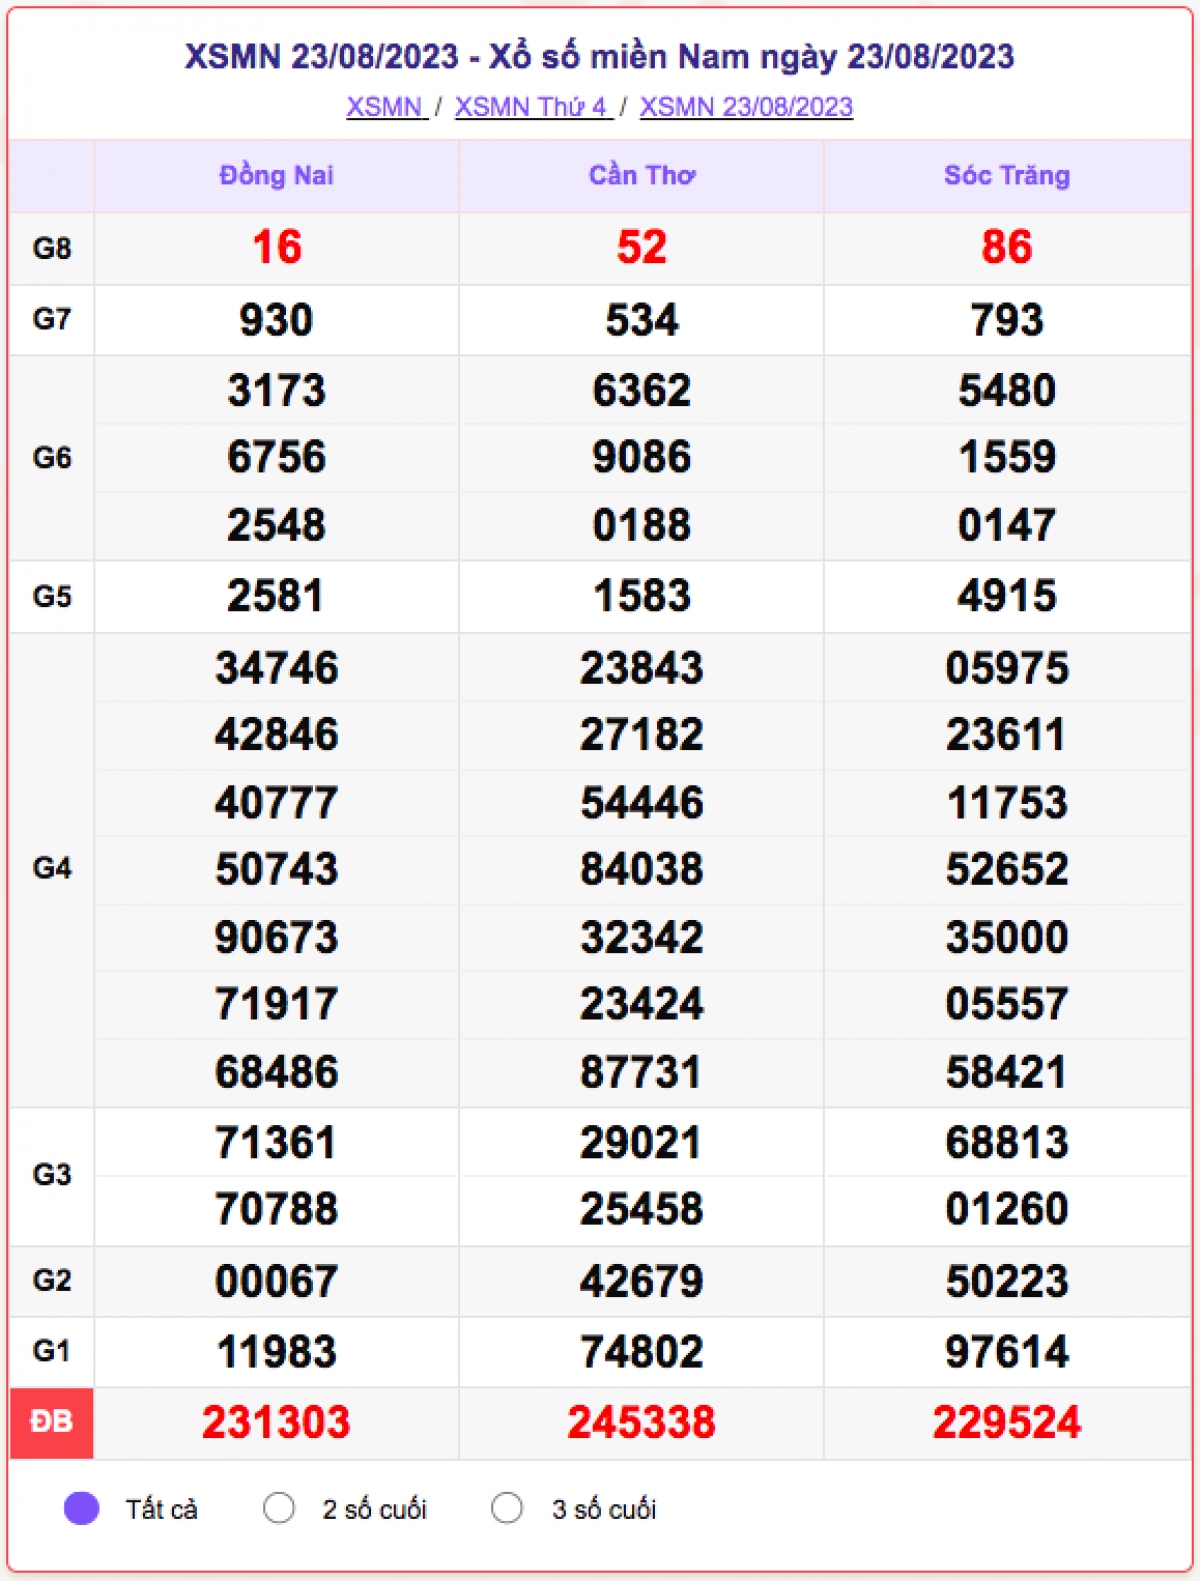
Task: Click the G6 row label
Action: (x=52, y=458)
